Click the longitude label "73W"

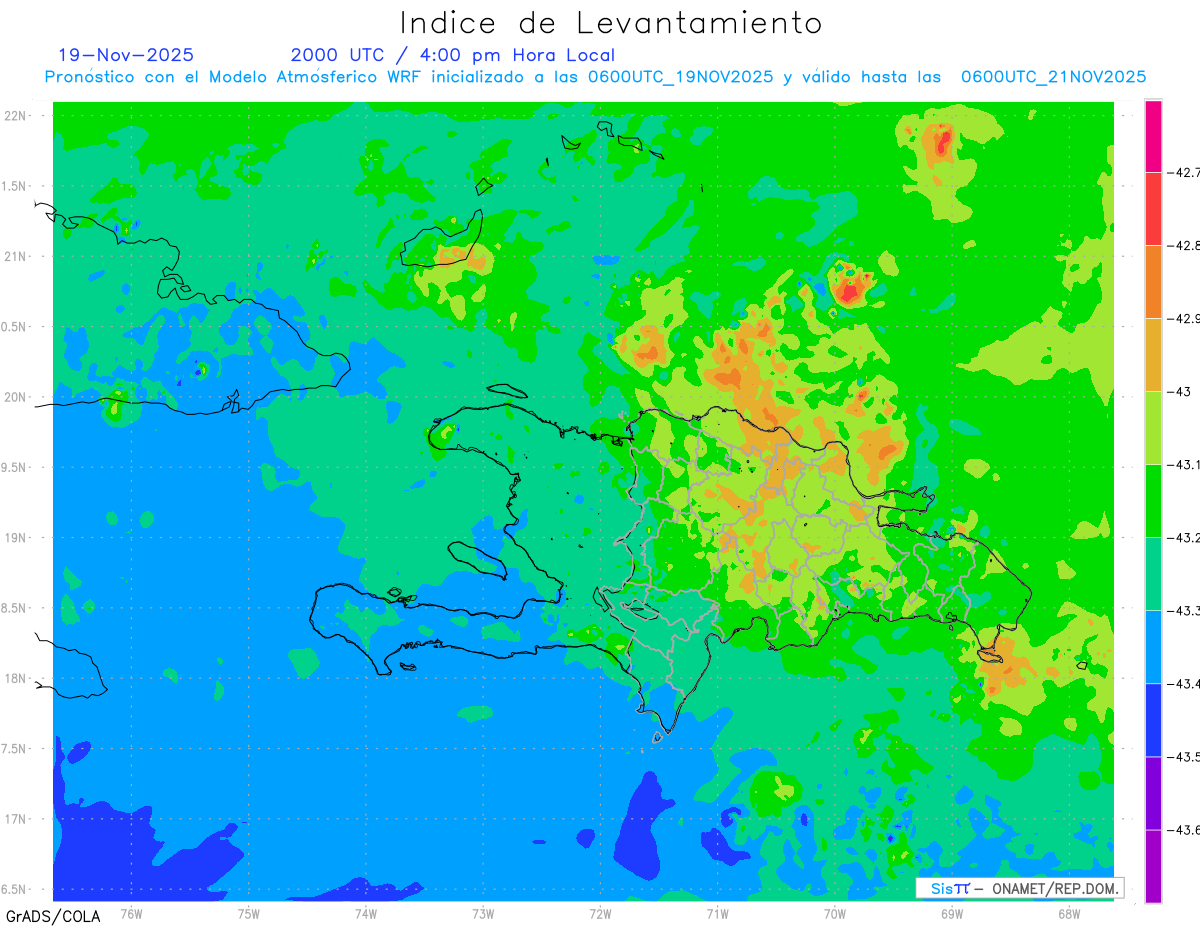[483, 914]
